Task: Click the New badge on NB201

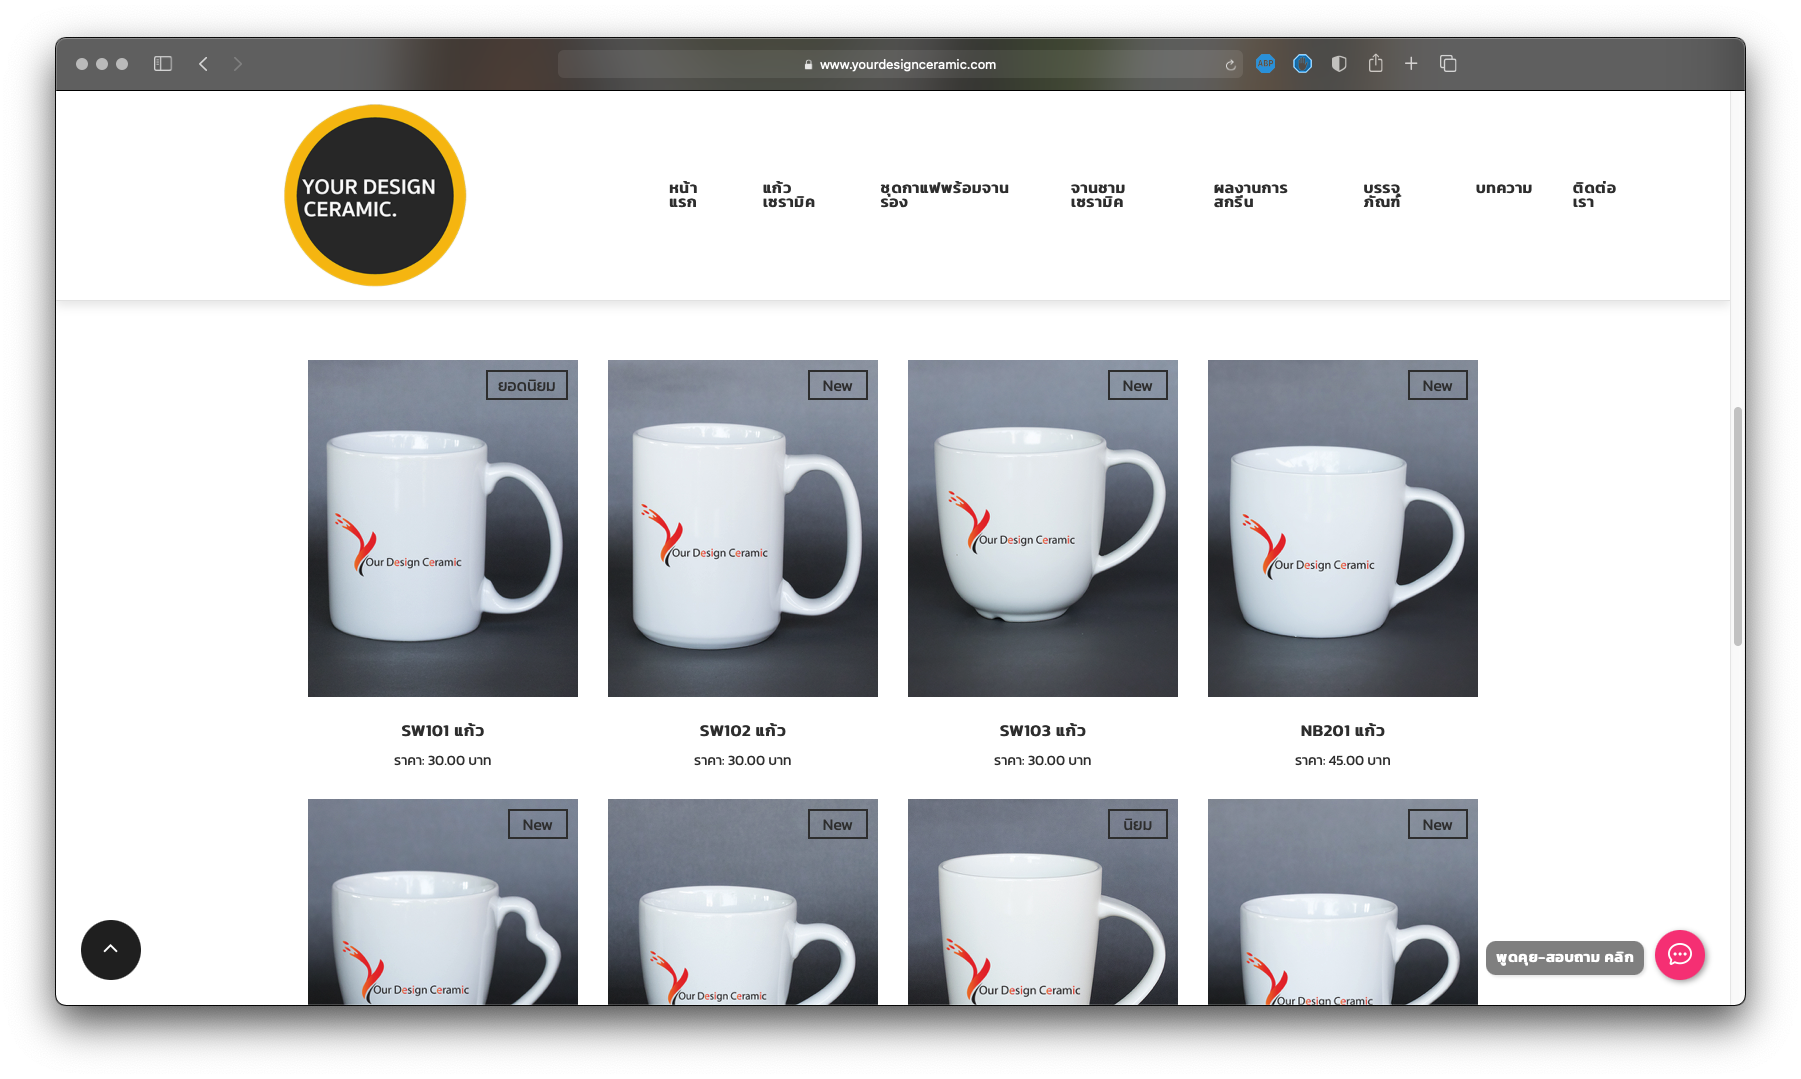Action: tap(1438, 386)
